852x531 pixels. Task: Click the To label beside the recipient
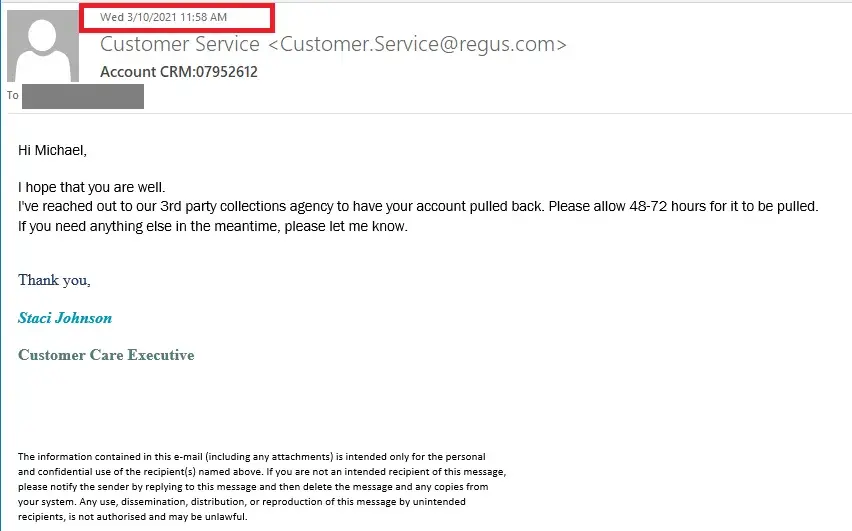pyautogui.click(x=12, y=95)
